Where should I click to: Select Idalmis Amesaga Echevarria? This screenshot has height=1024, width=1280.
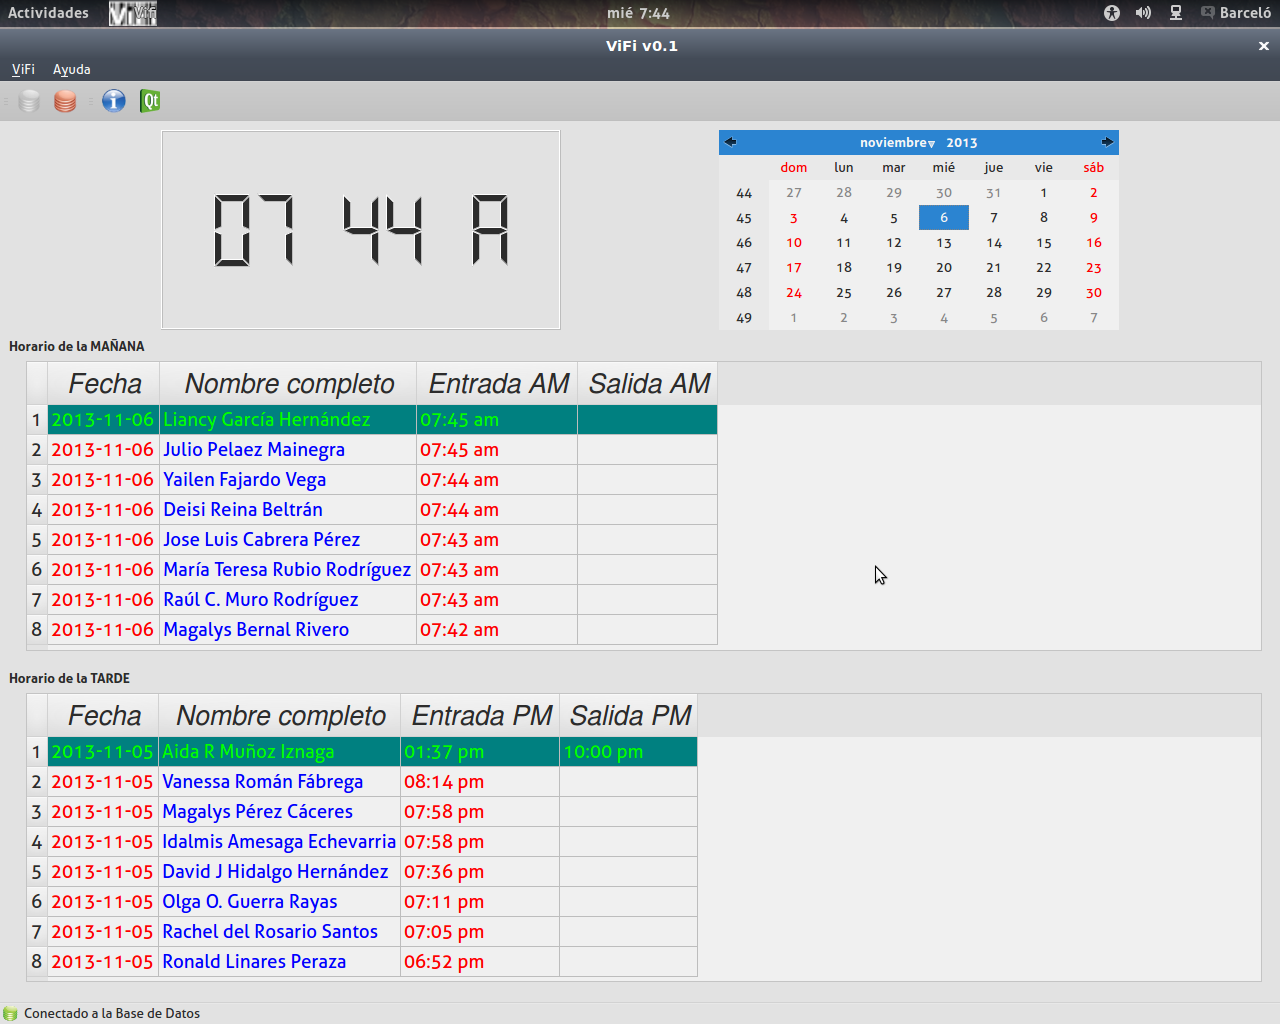280,842
